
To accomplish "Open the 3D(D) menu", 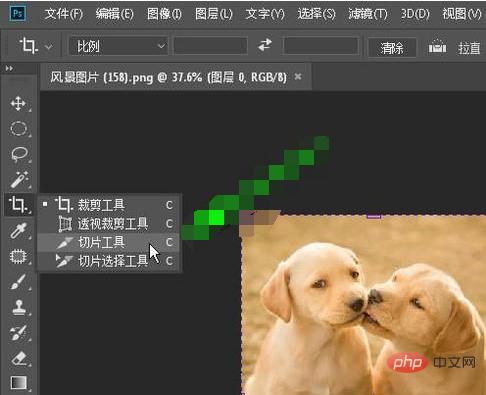I will tap(415, 14).
